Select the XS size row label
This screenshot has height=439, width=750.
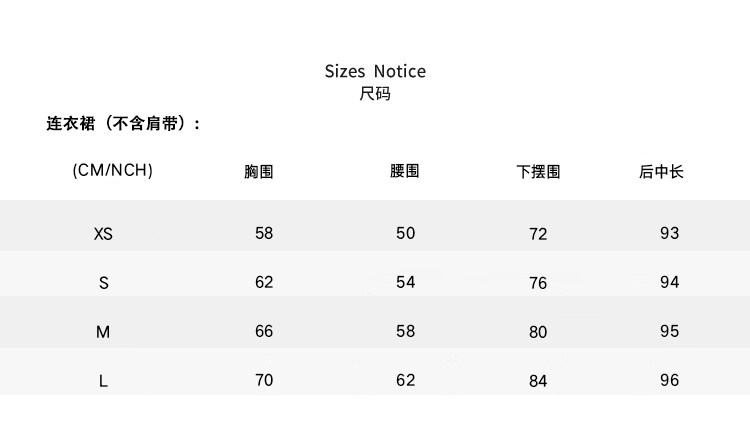click(103, 234)
